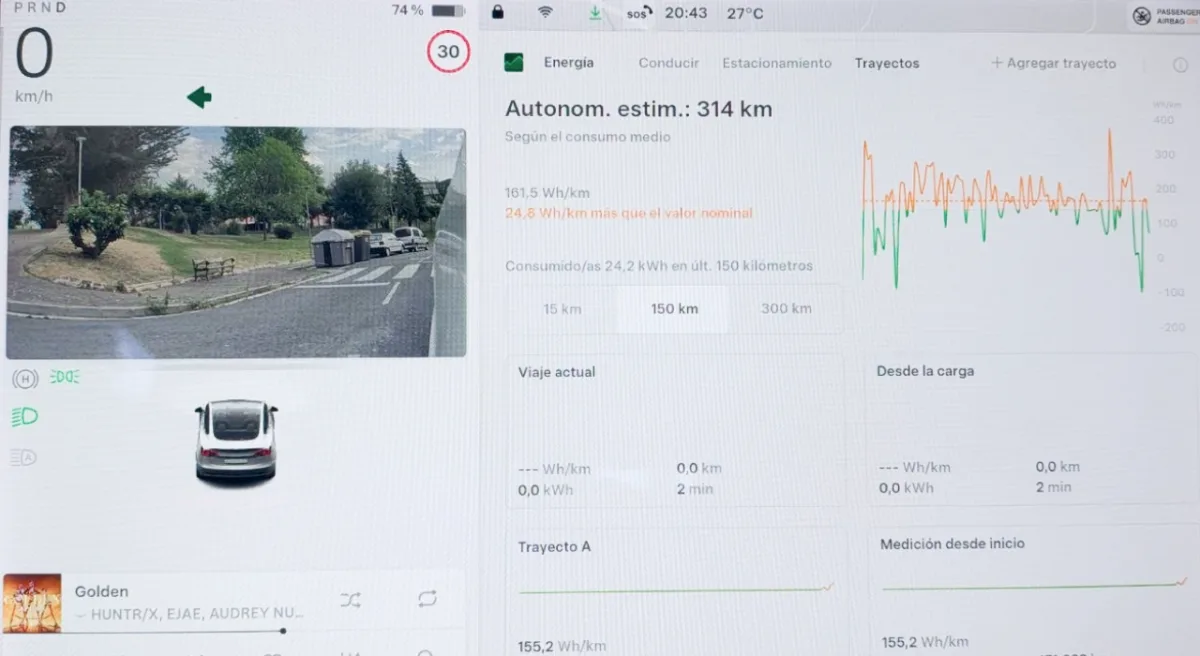Tap the SOS status icon

pyautogui.click(x=639, y=13)
